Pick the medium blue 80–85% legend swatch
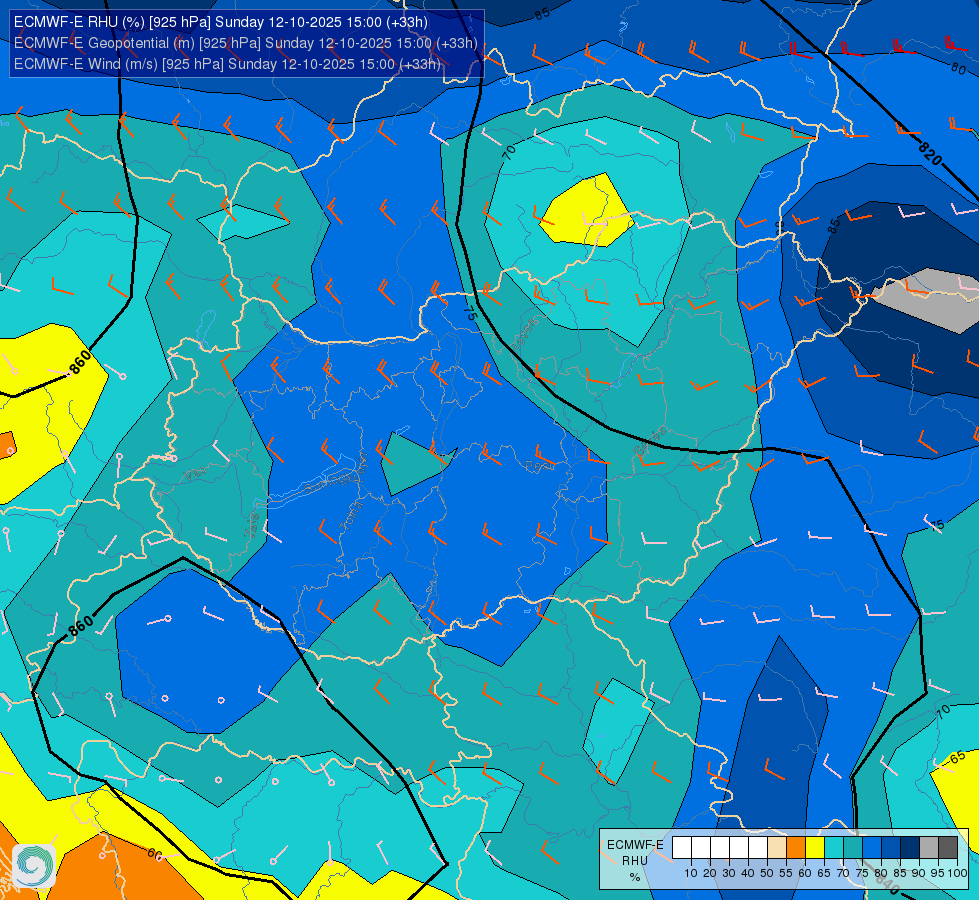Screen dimensions: 979x900 (891, 848)
